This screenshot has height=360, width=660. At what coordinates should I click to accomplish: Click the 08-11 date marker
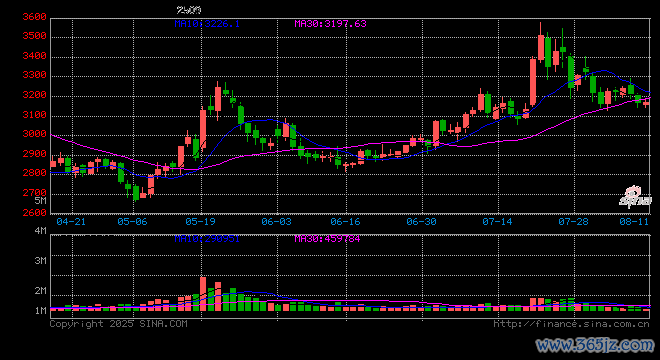click(634, 221)
